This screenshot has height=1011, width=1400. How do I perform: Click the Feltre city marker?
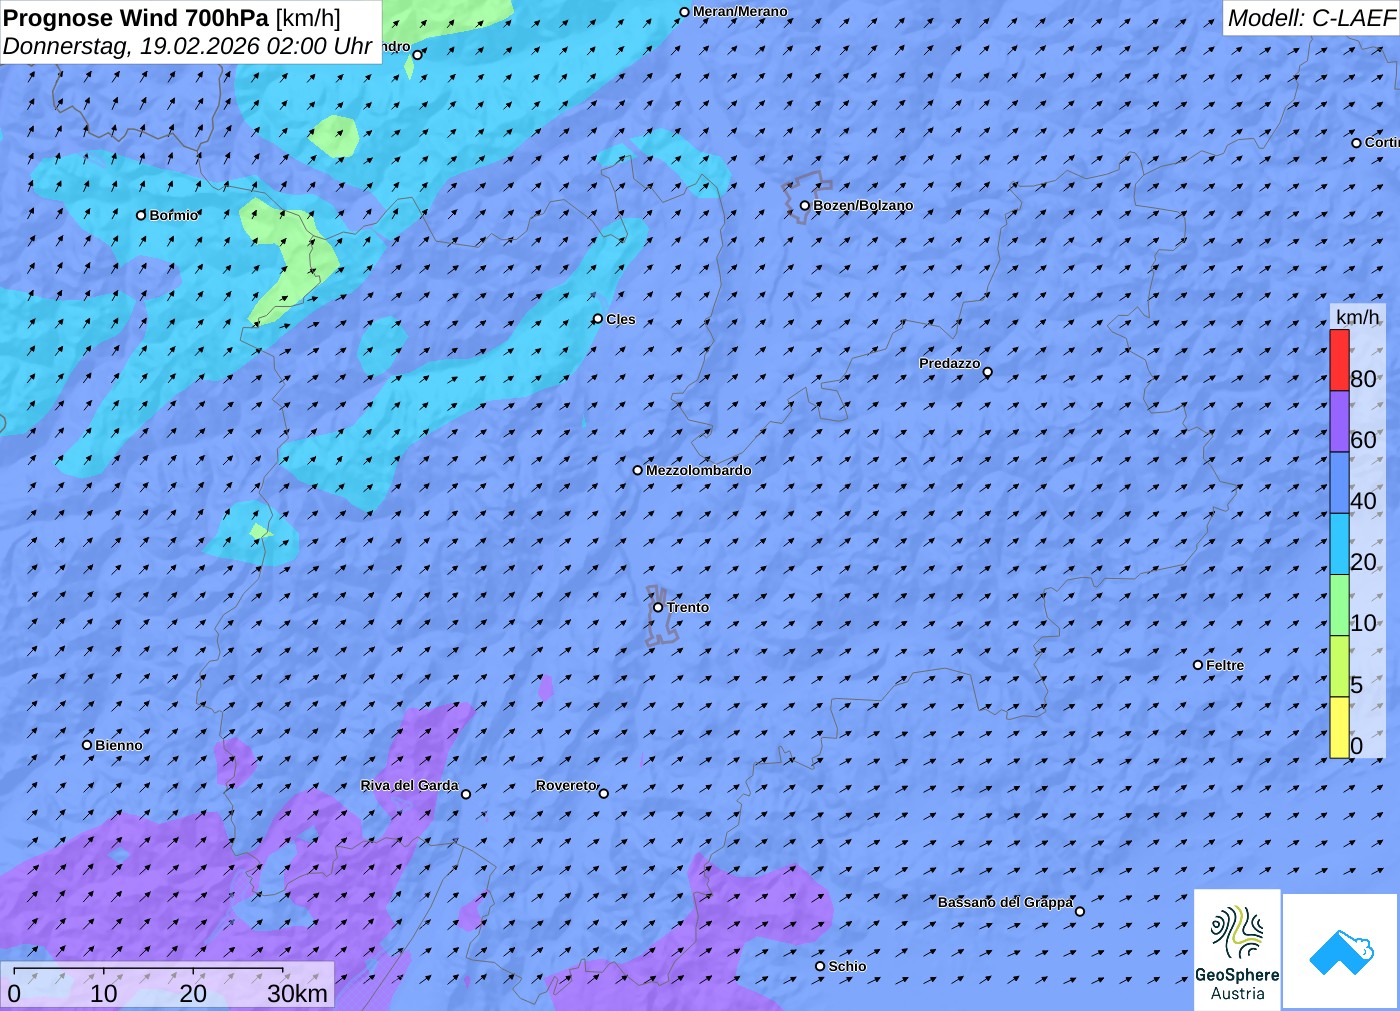coord(1198,665)
